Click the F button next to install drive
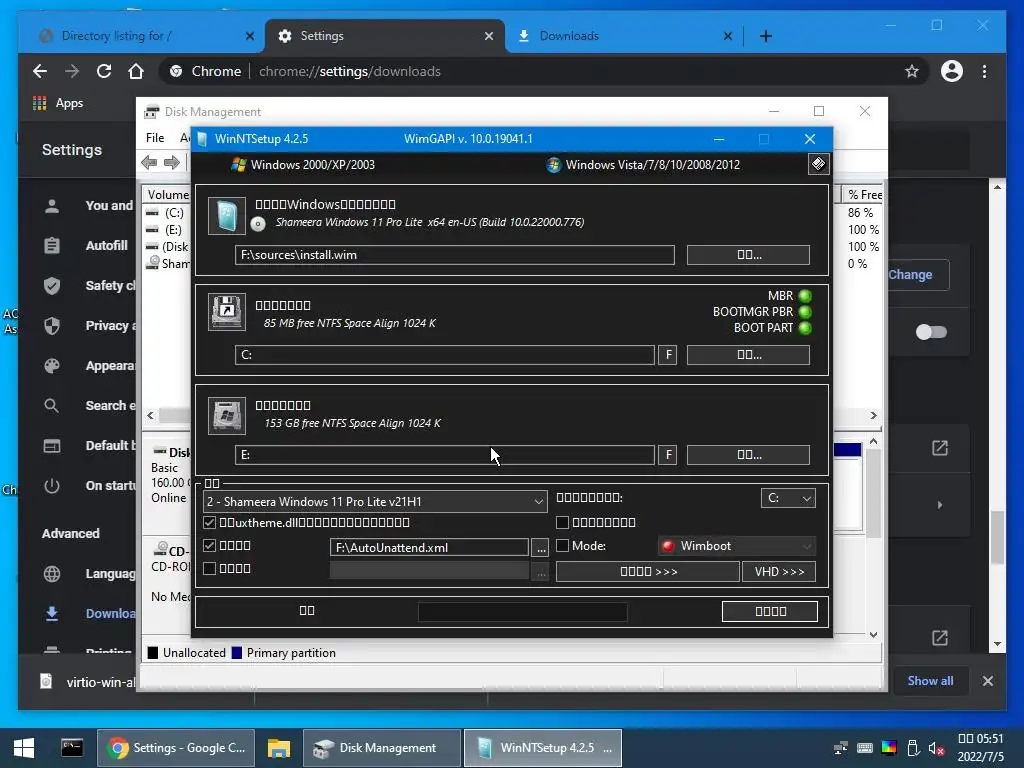The image size is (1024, 768). (667, 455)
